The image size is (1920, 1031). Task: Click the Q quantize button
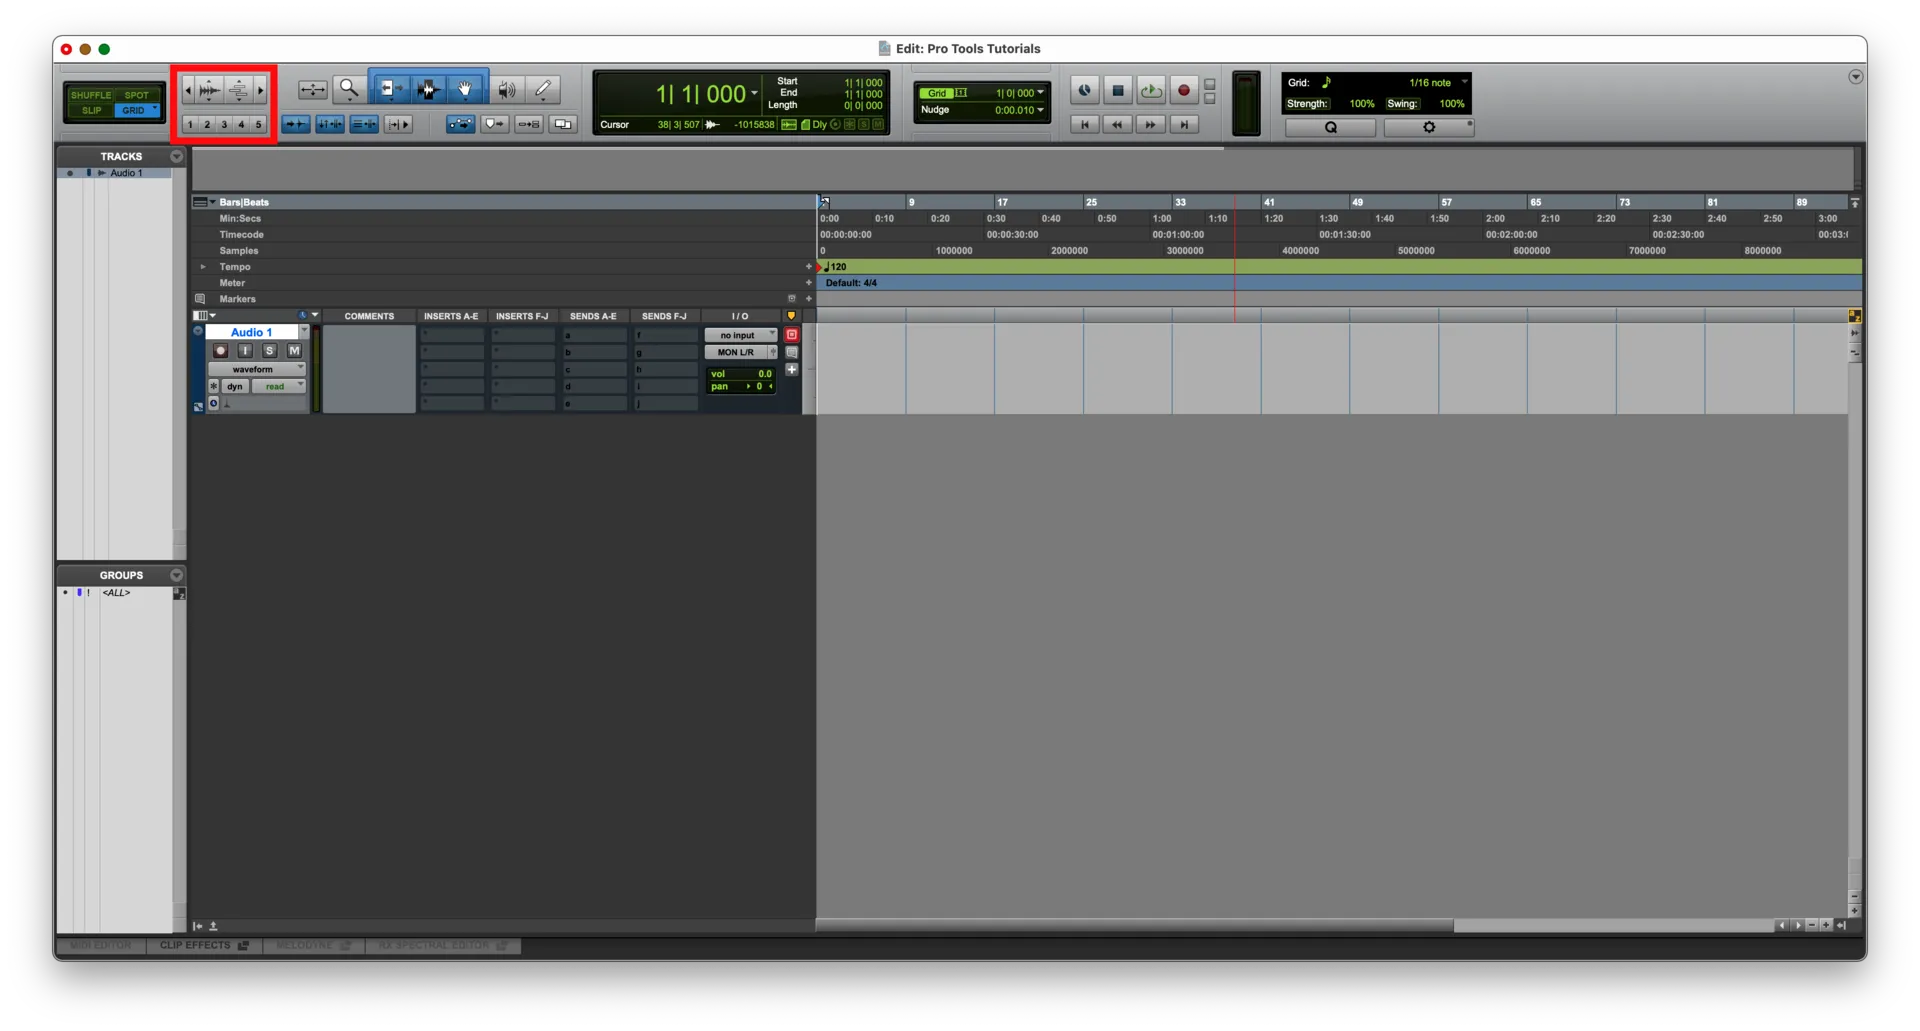coord(1330,127)
